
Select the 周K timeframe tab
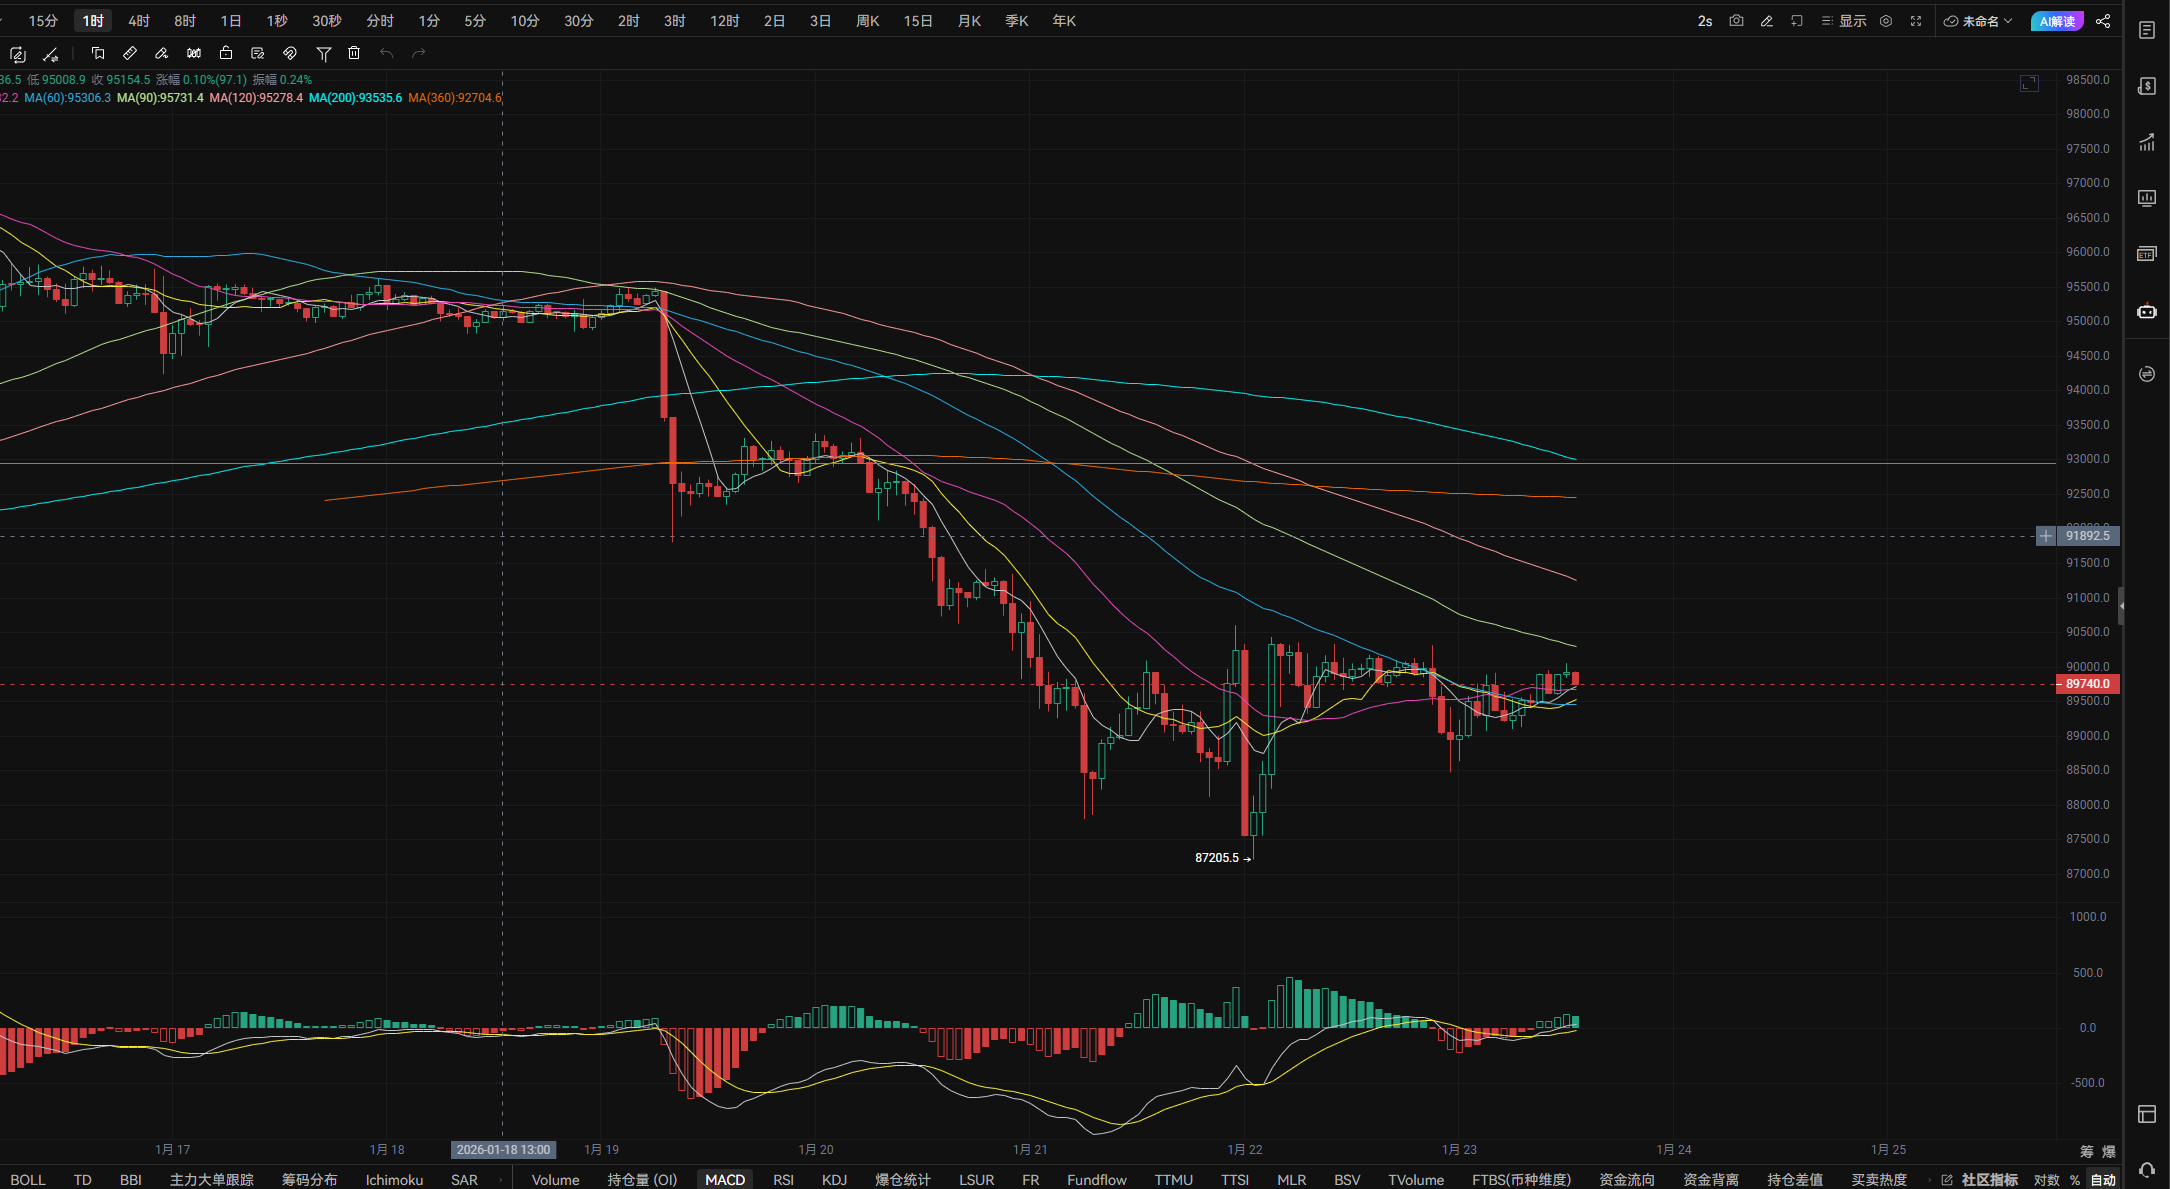tap(867, 21)
